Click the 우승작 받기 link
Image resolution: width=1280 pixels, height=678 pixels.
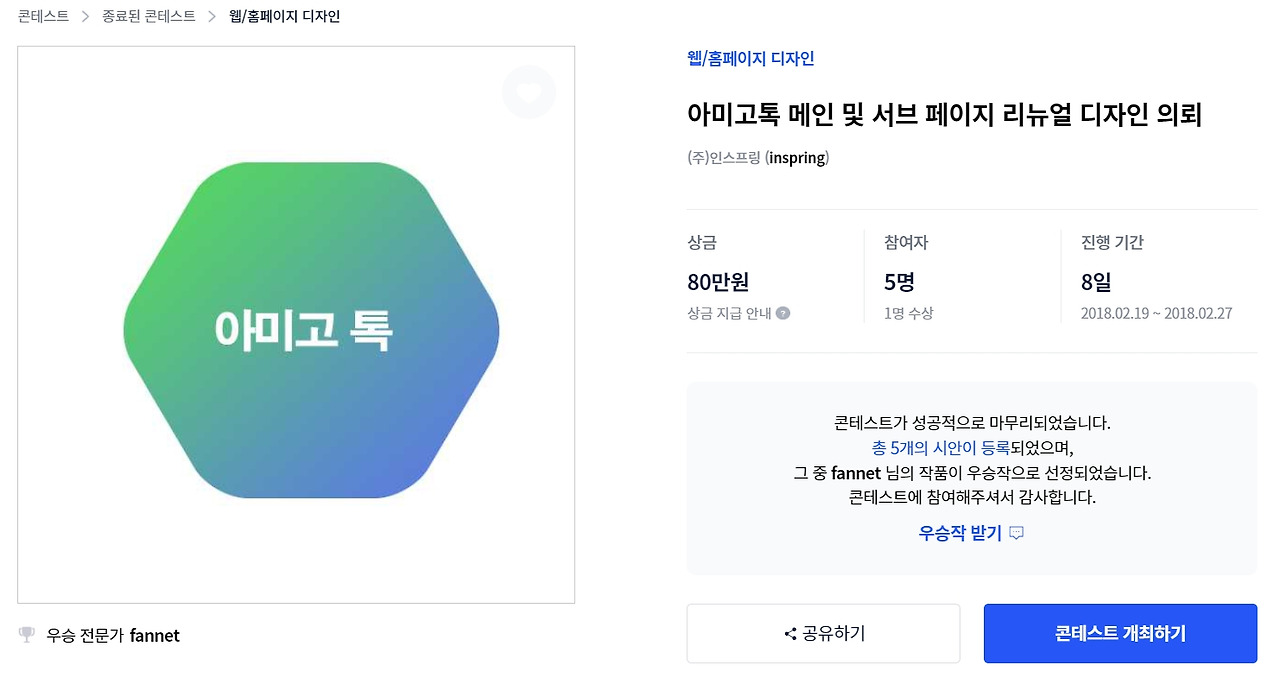point(960,533)
